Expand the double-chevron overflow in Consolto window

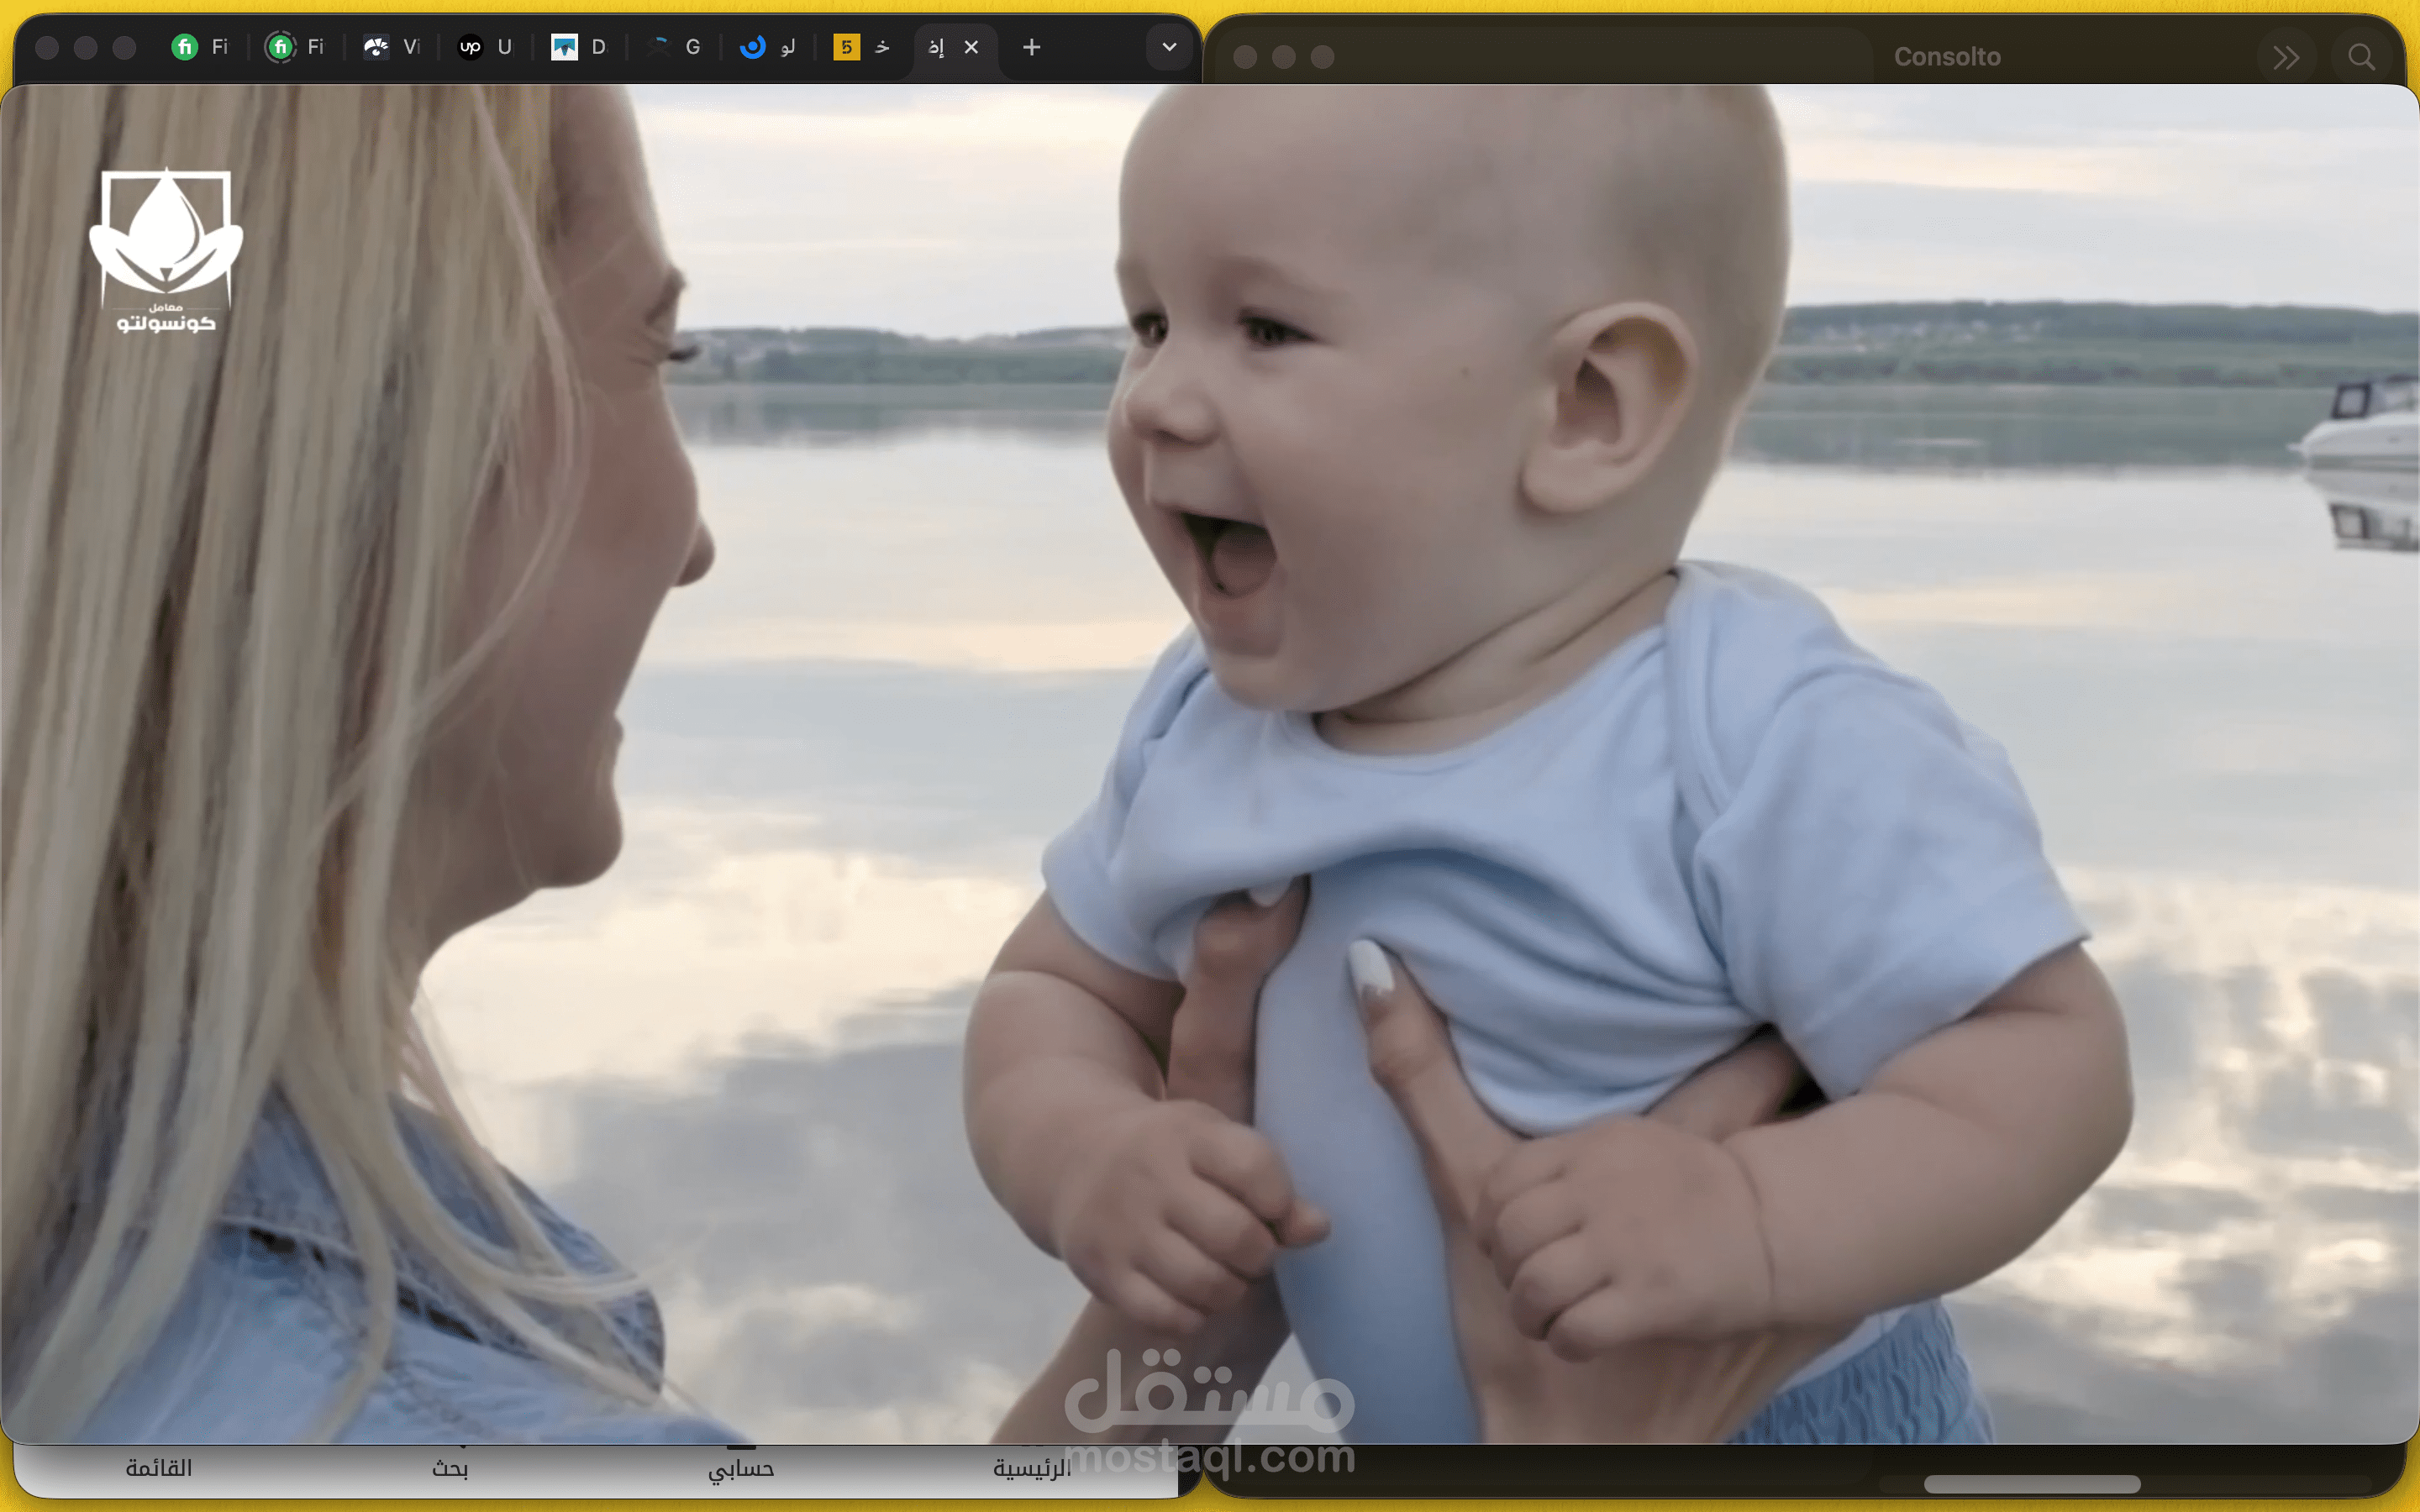coord(2286,57)
